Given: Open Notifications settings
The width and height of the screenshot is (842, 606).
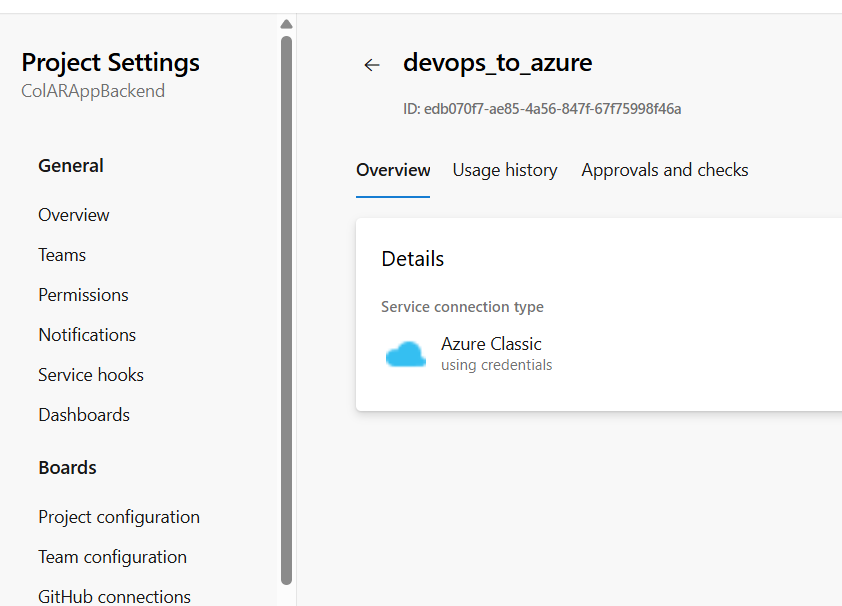Looking at the screenshot, I should tap(87, 335).
